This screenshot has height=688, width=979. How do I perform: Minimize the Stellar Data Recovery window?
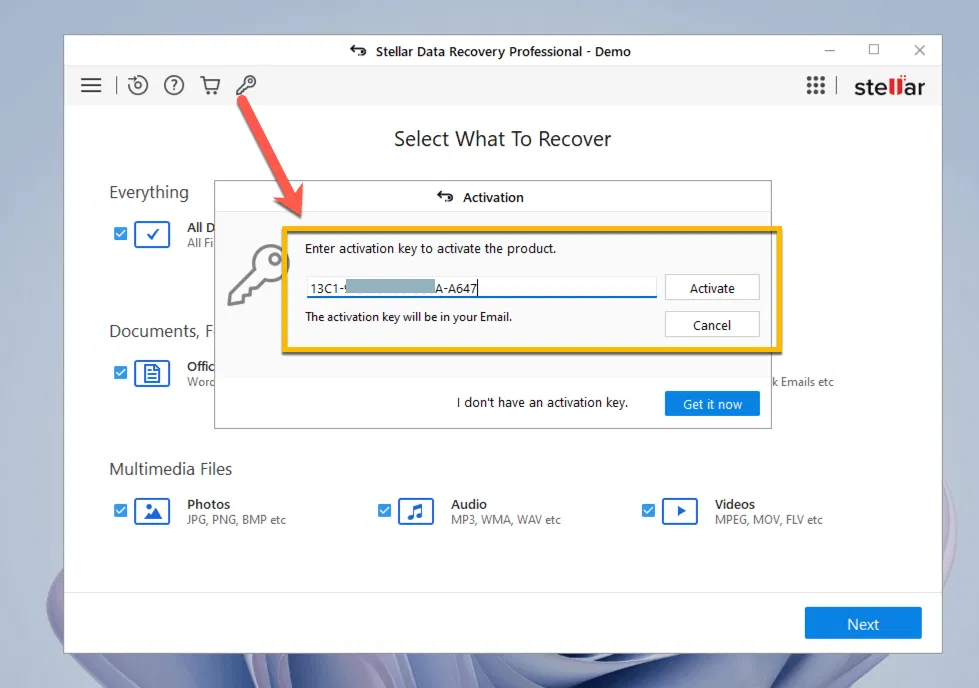pyautogui.click(x=830, y=51)
